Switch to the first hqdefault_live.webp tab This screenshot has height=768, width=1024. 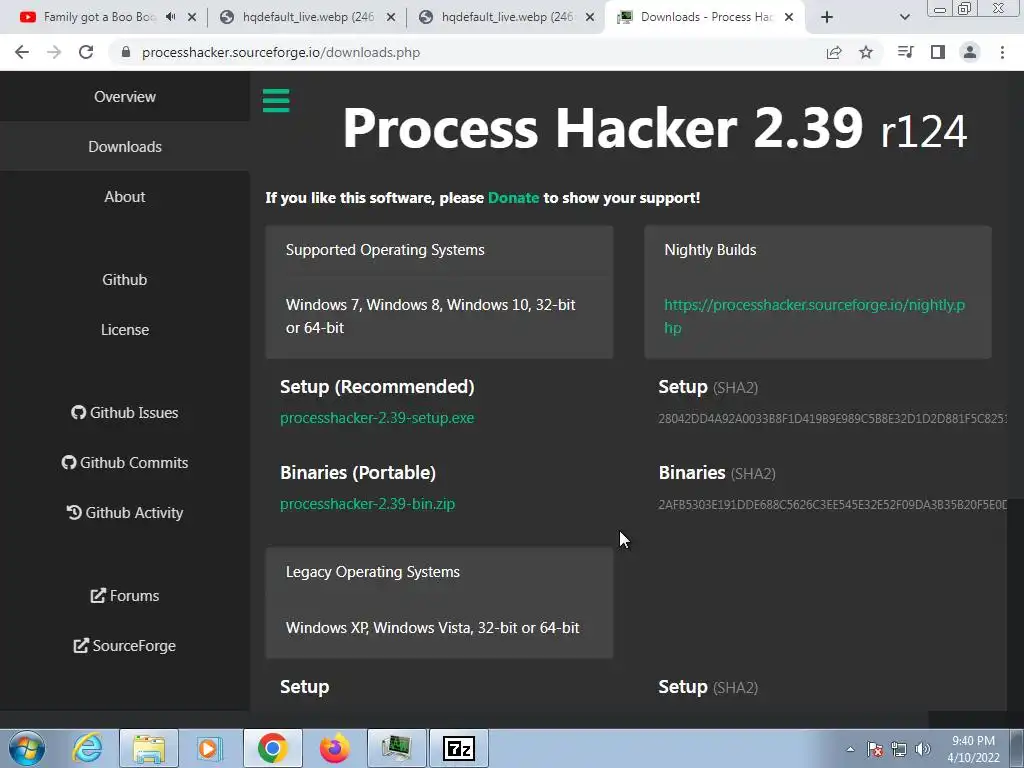coord(308,17)
